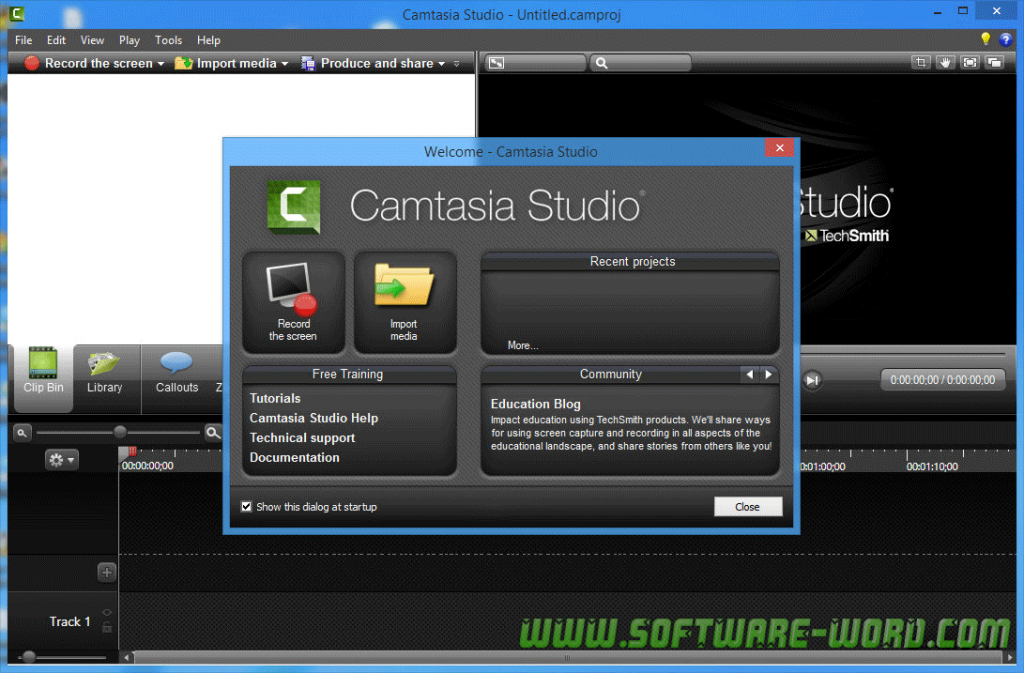This screenshot has height=673, width=1024.
Task: Click the zoom-in magnifier beside the timeline slider
Action: [213, 432]
